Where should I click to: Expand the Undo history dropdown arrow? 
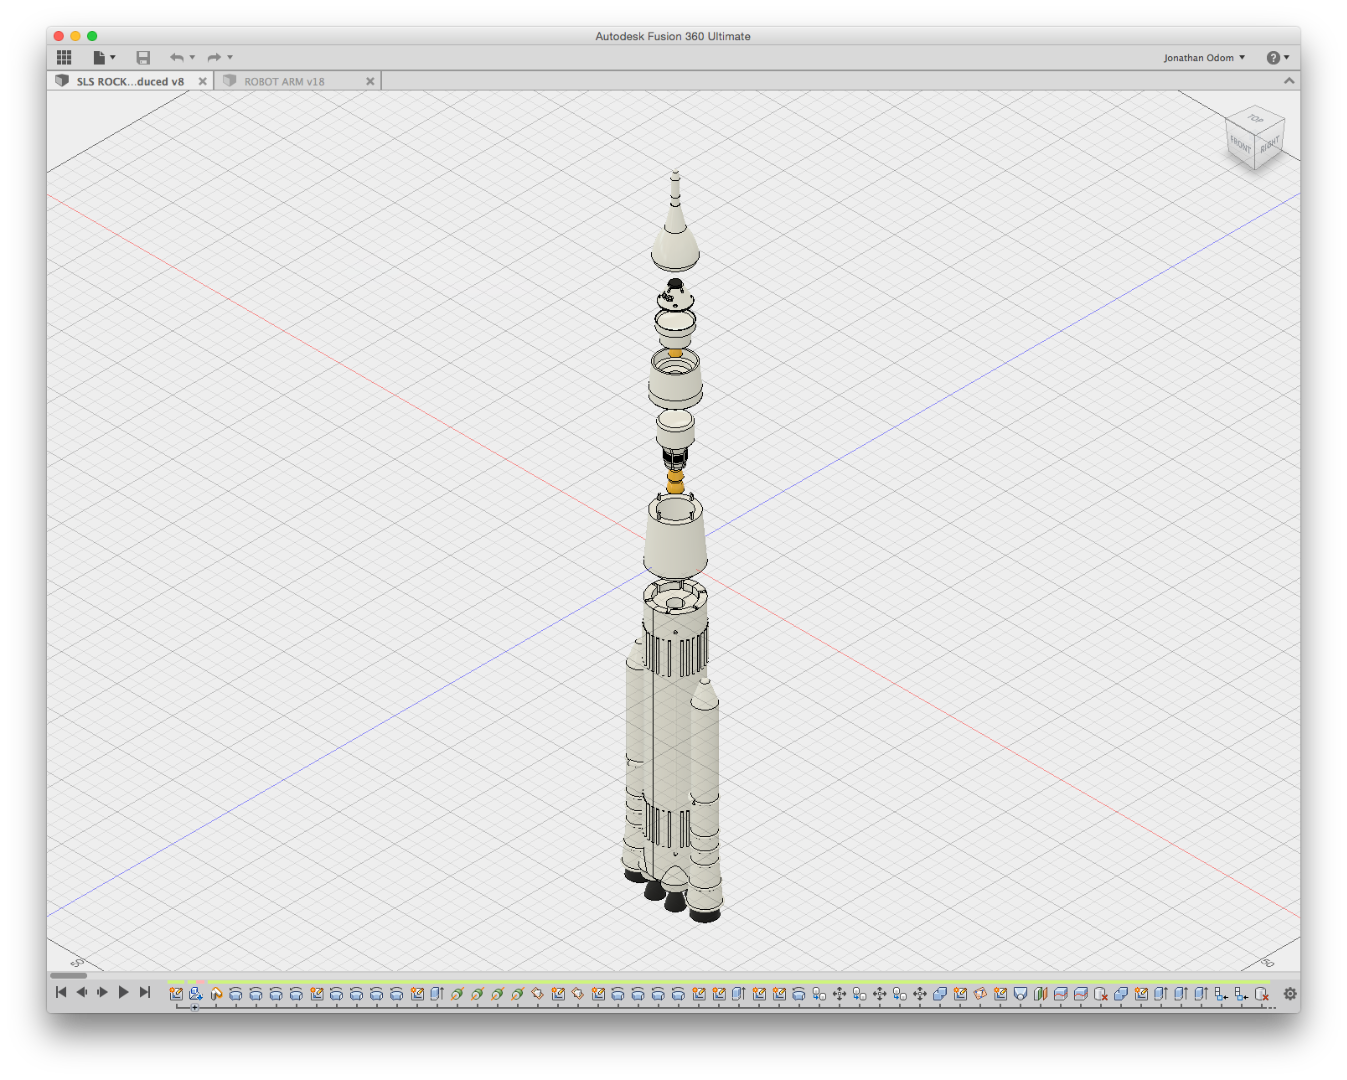click(x=192, y=58)
